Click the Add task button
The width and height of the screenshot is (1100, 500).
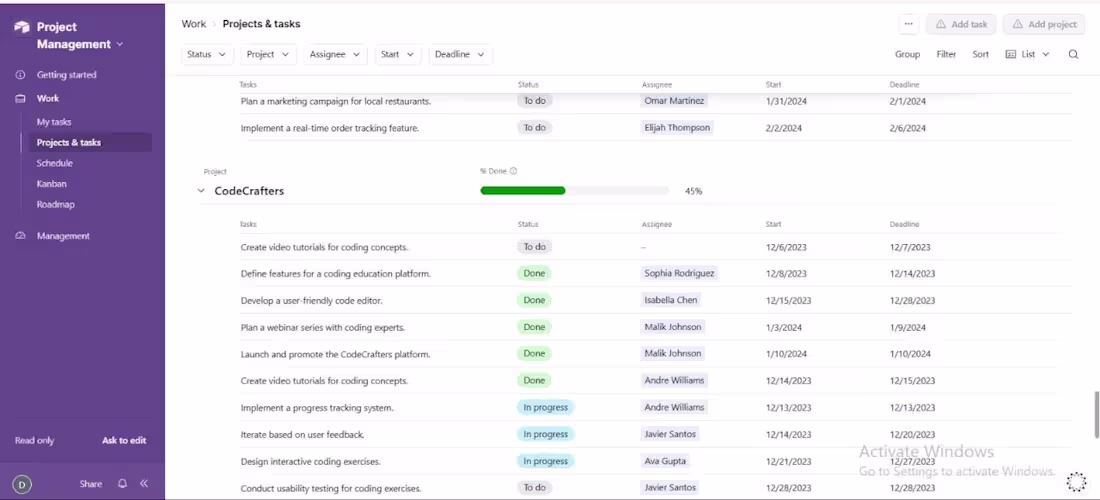tap(961, 24)
